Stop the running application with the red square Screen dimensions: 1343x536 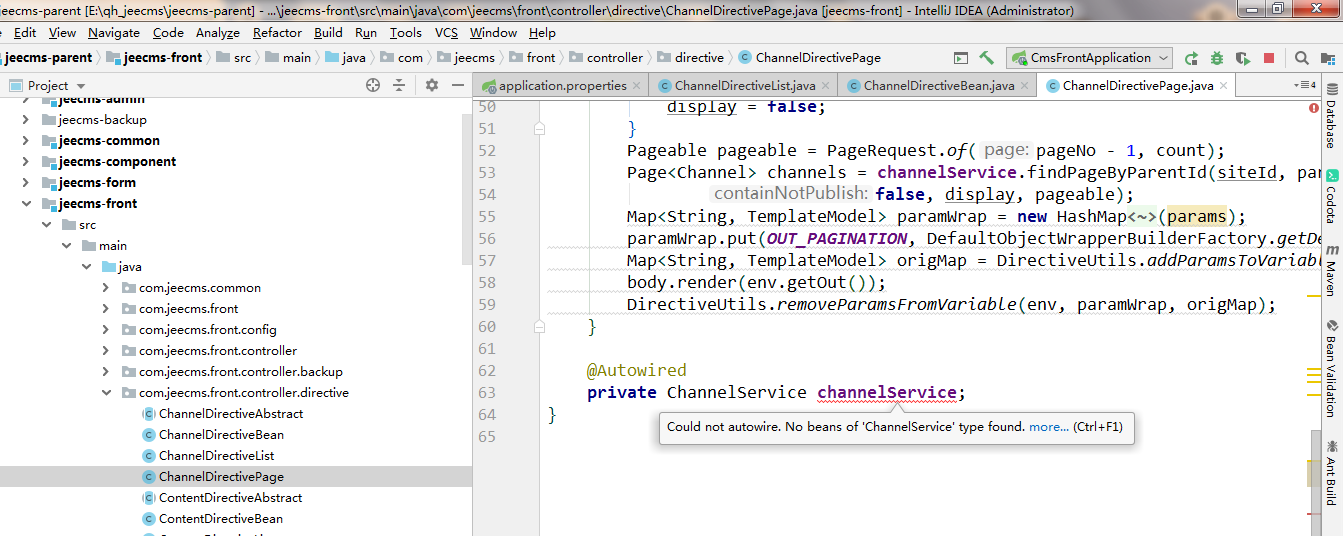pyautogui.click(x=1269, y=58)
